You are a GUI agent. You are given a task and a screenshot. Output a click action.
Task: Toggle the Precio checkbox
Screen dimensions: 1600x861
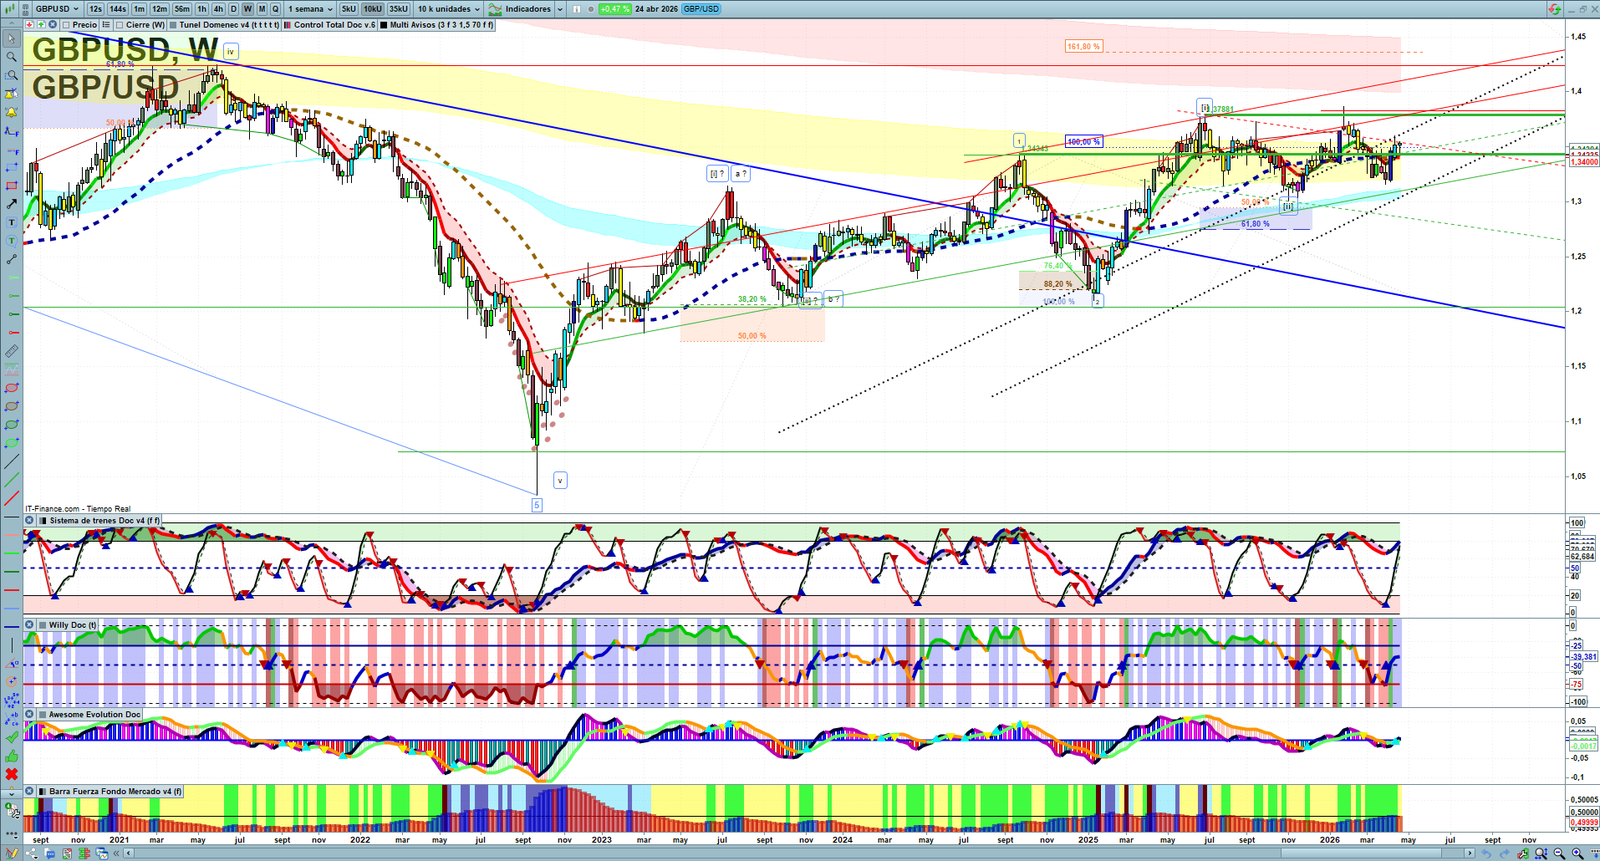[66, 25]
